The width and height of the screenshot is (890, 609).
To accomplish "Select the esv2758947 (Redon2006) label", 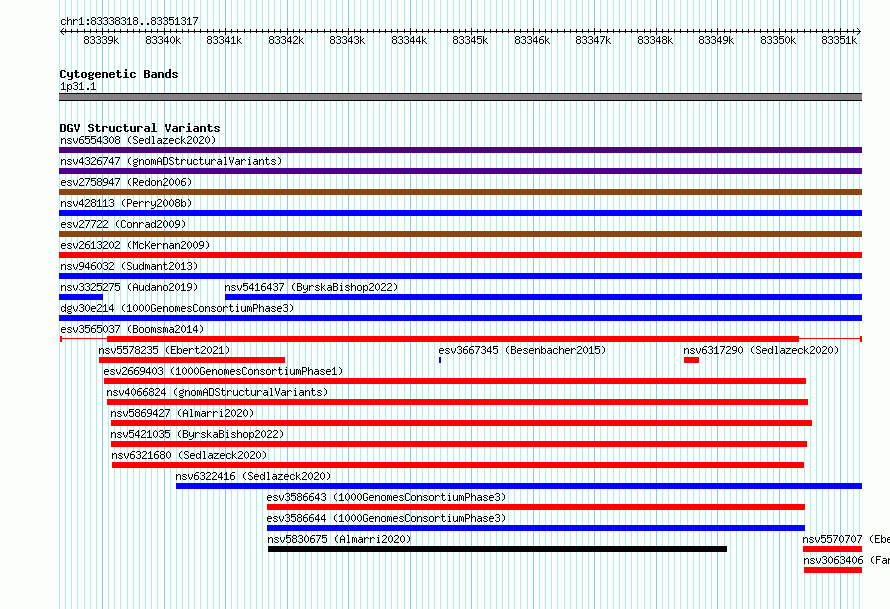I will click(x=126, y=182).
